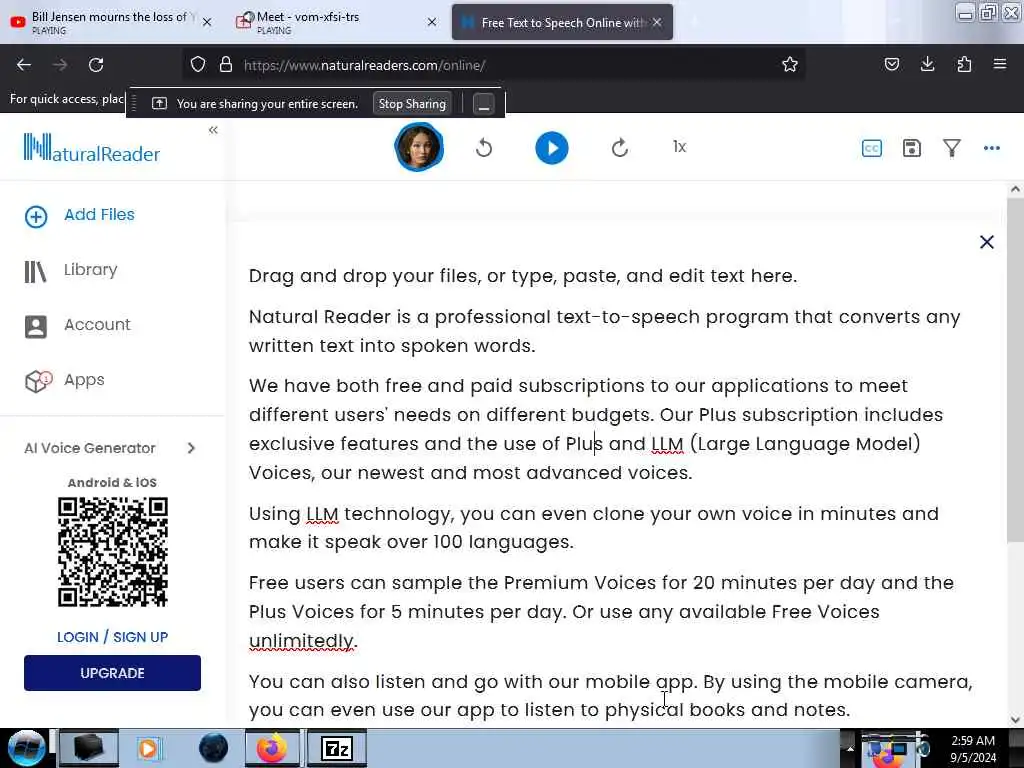This screenshot has height=768, width=1024.
Task: Click the UPGRADE button
Action: (112, 673)
